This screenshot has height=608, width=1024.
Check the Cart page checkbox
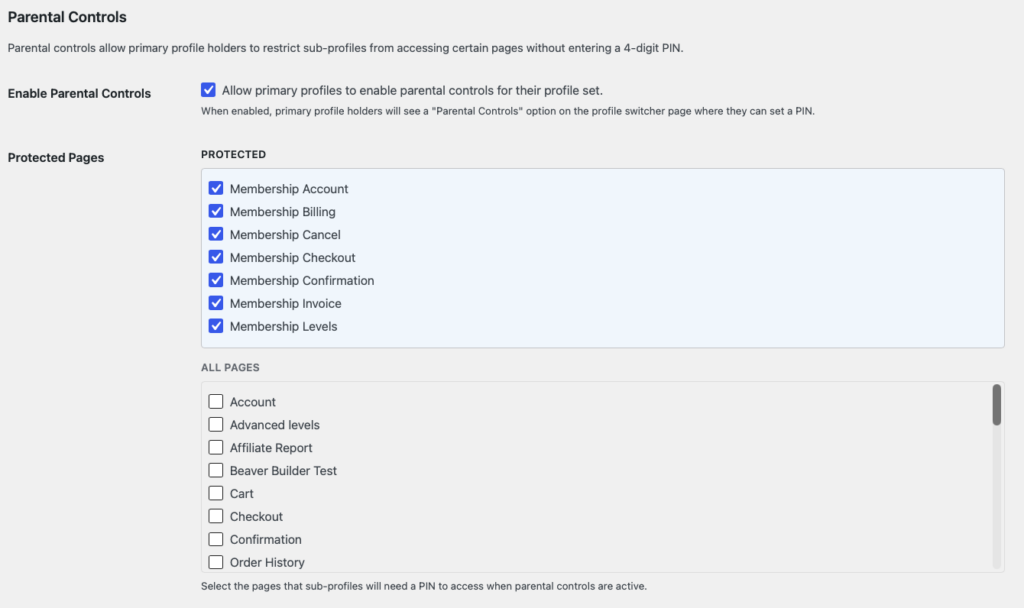[x=215, y=493]
